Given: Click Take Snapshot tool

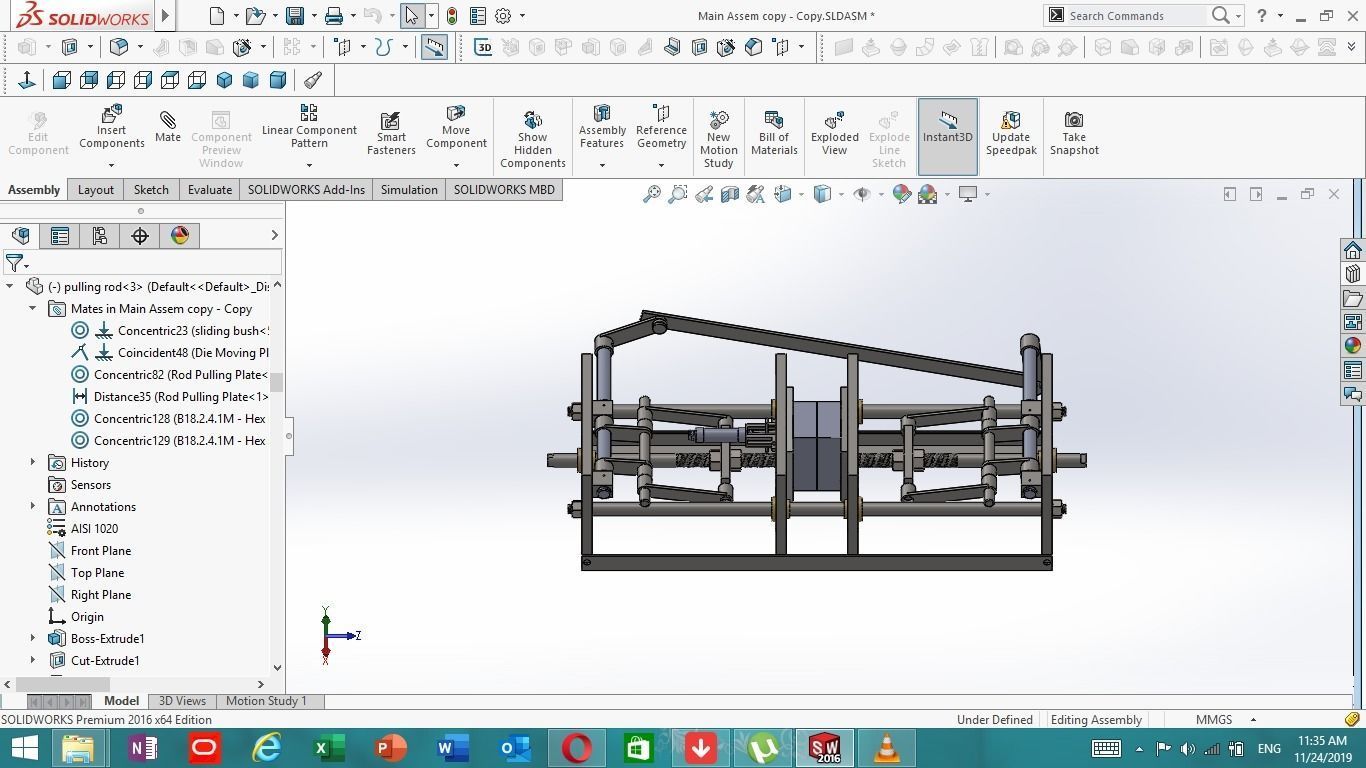Looking at the screenshot, I should [1074, 133].
